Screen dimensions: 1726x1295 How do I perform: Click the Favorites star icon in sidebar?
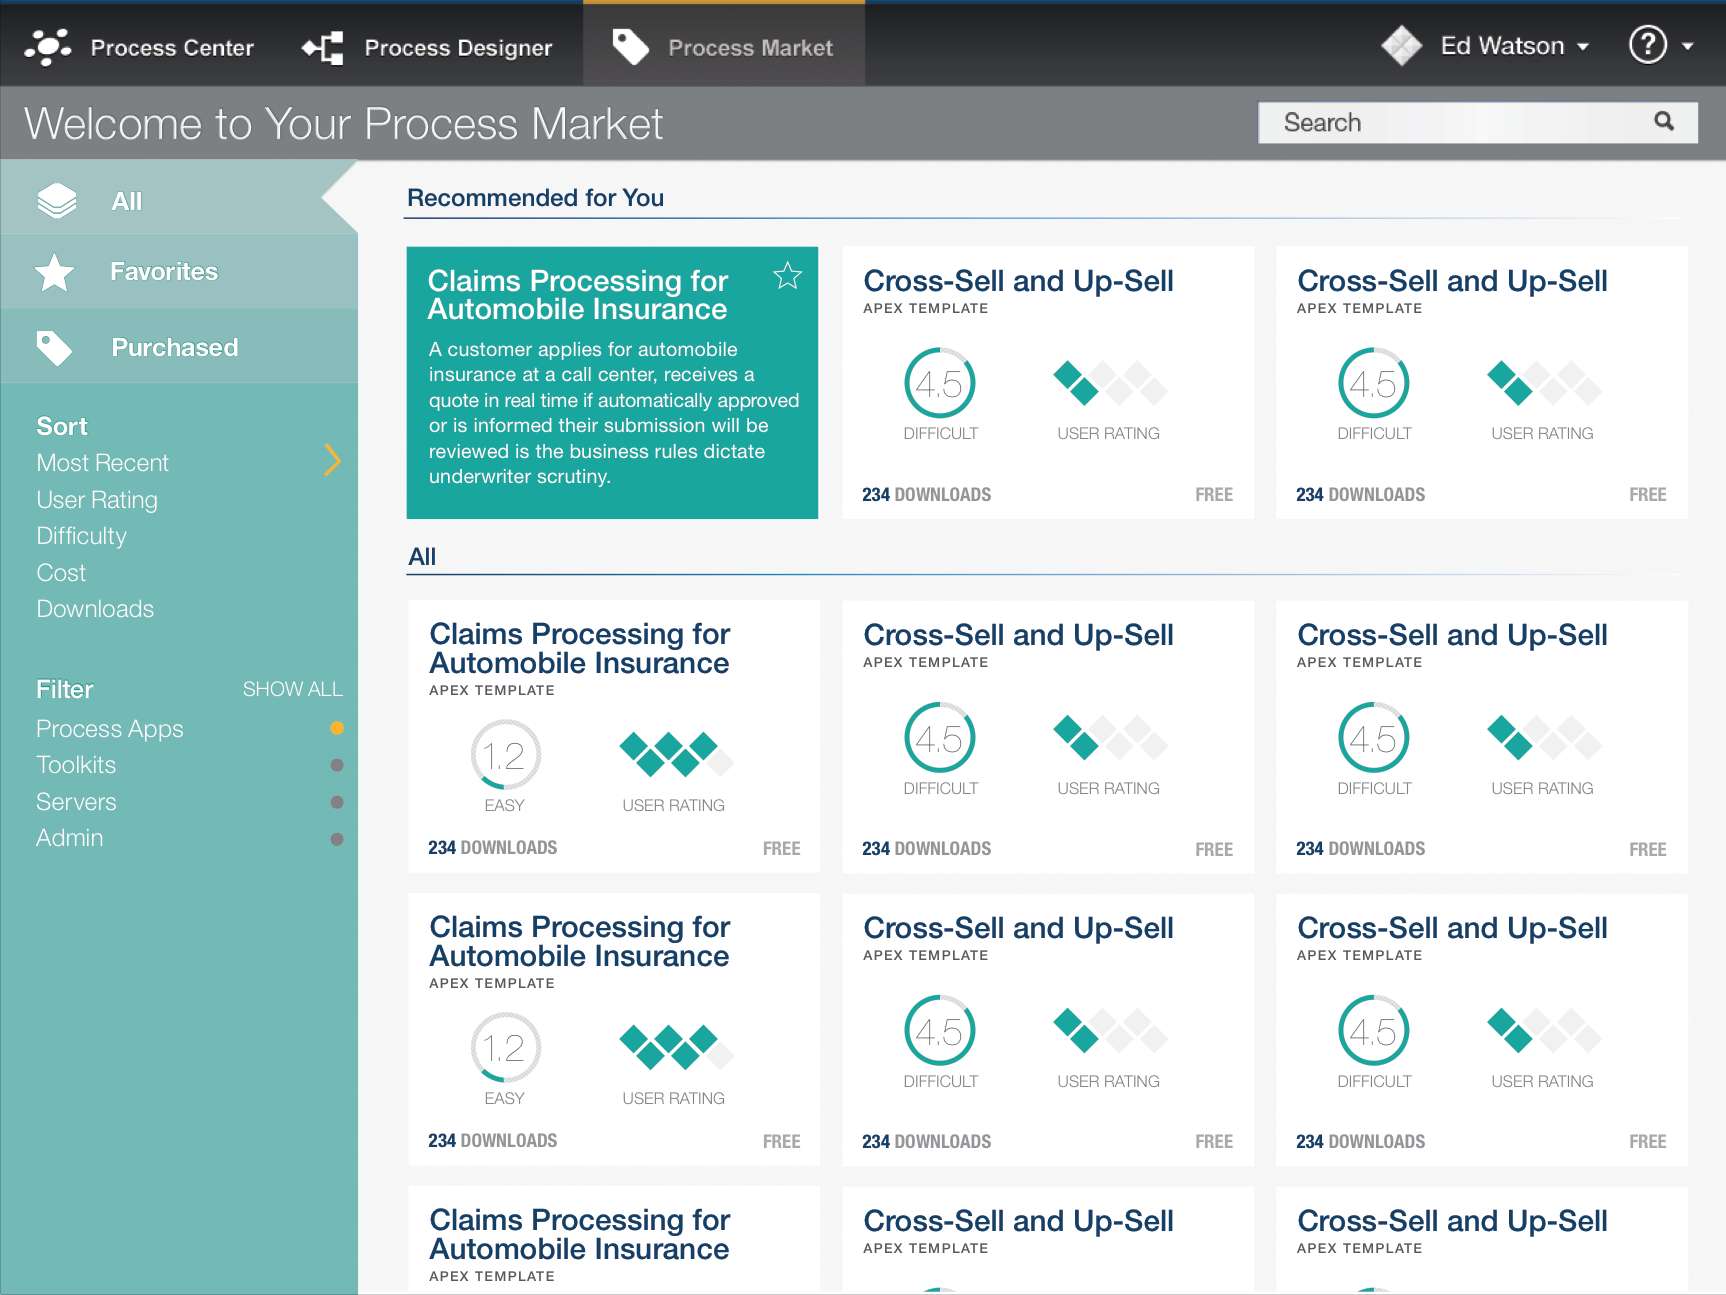tap(55, 272)
